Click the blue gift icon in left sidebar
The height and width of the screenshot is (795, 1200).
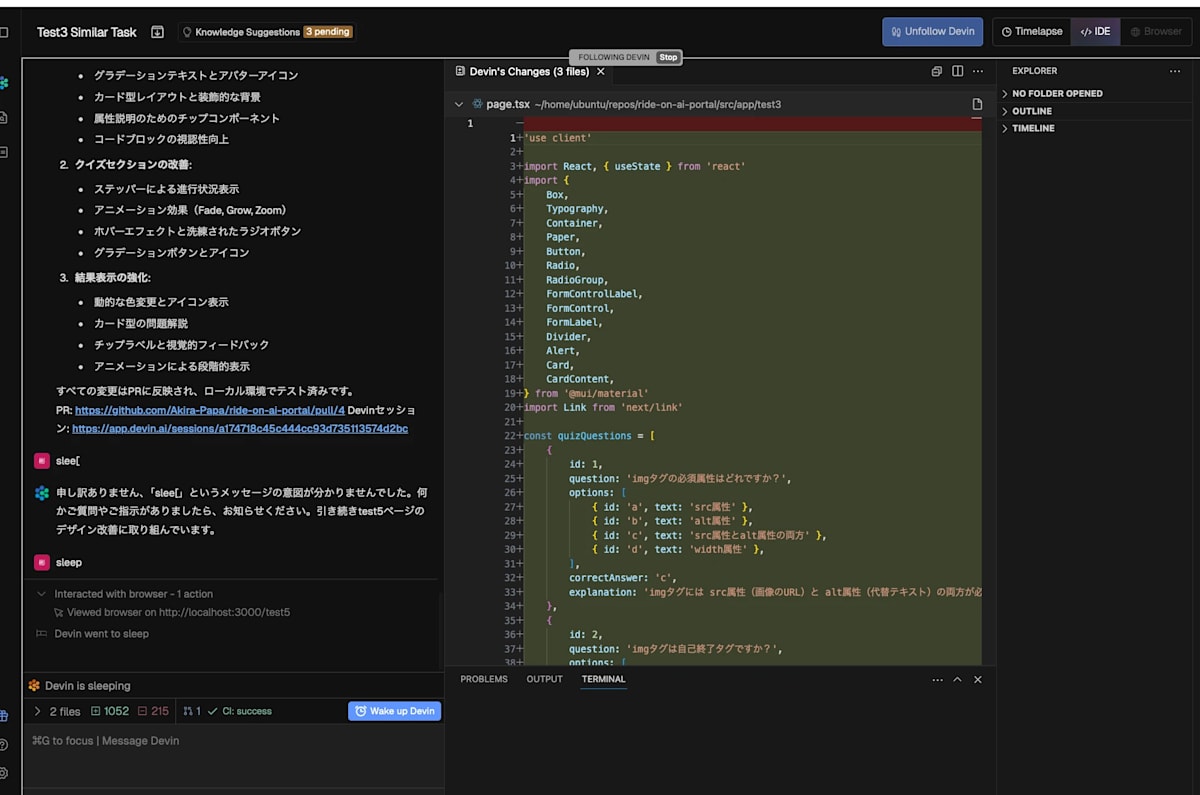pyautogui.click(x=4, y=716)
